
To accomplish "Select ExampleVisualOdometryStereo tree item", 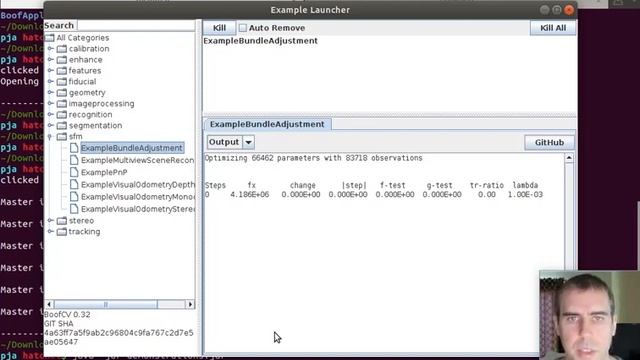I will pos(138,209).
